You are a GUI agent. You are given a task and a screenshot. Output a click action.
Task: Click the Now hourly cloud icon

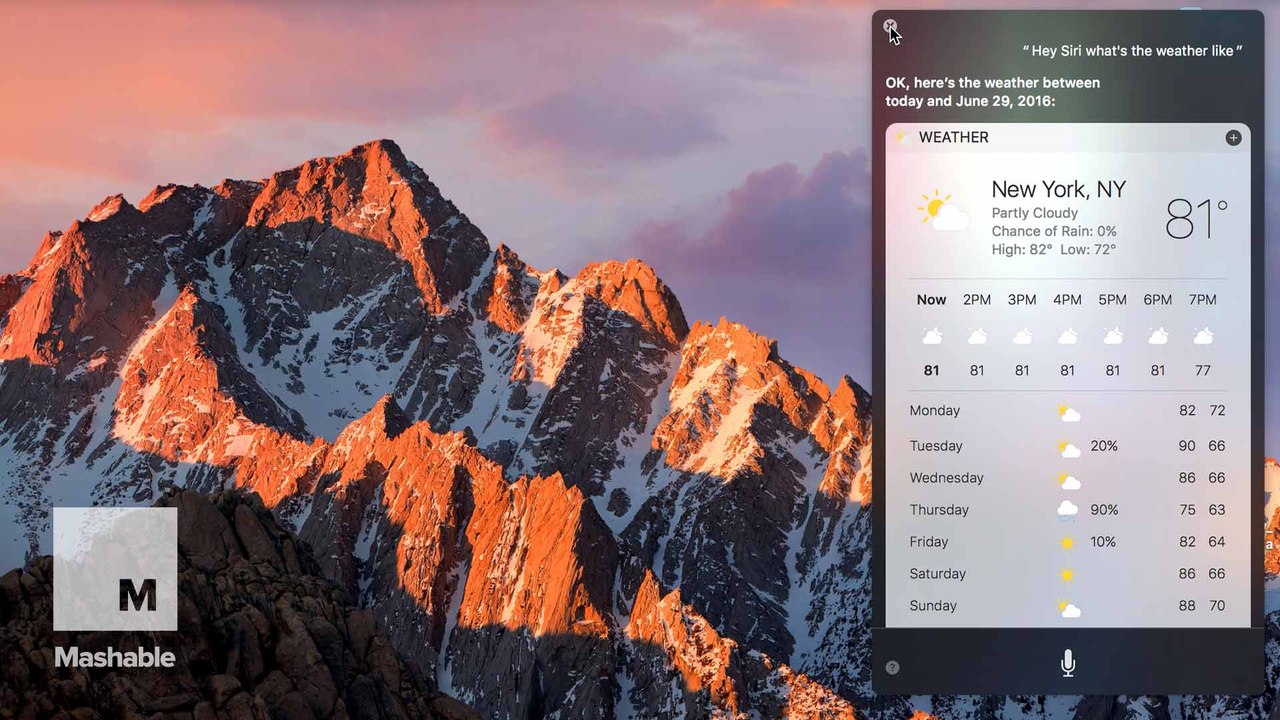[931, 336]
